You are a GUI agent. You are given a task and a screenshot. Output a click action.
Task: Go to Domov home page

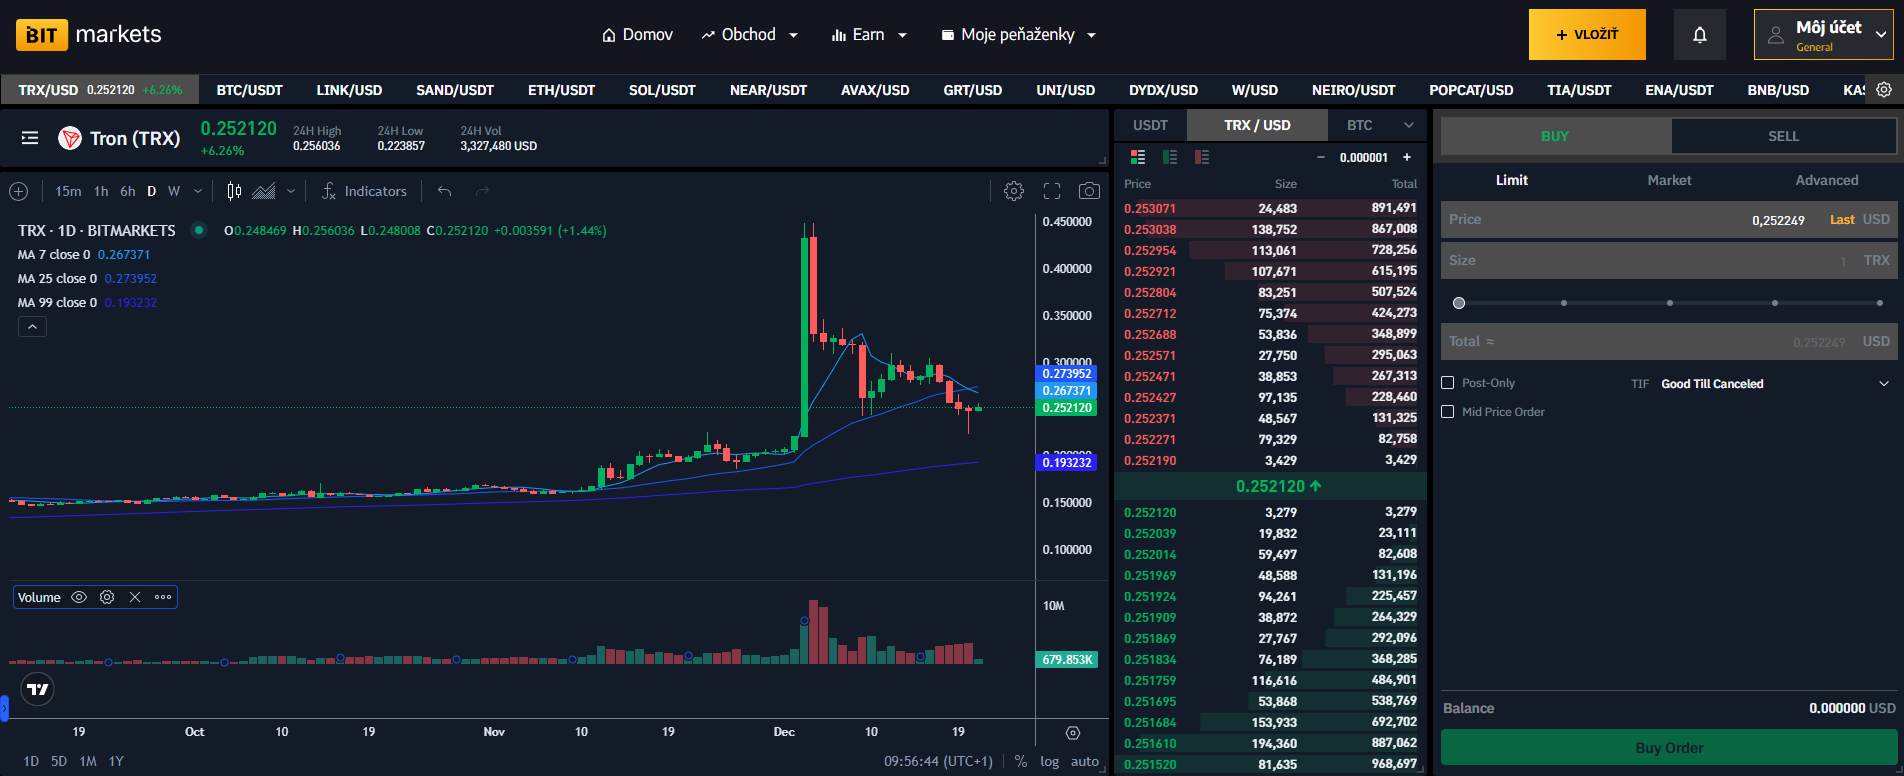637,35
